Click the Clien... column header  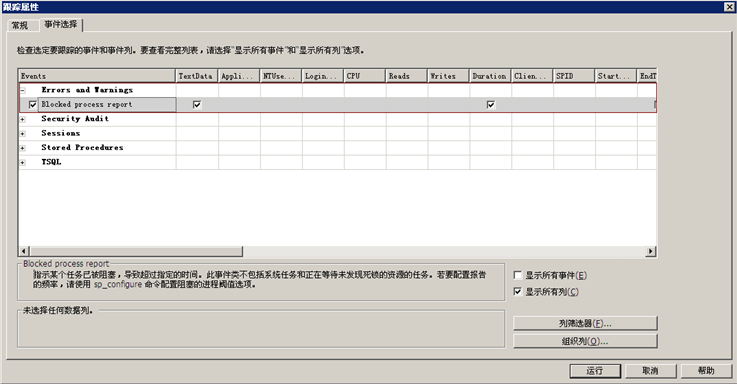tap(532, 76)
